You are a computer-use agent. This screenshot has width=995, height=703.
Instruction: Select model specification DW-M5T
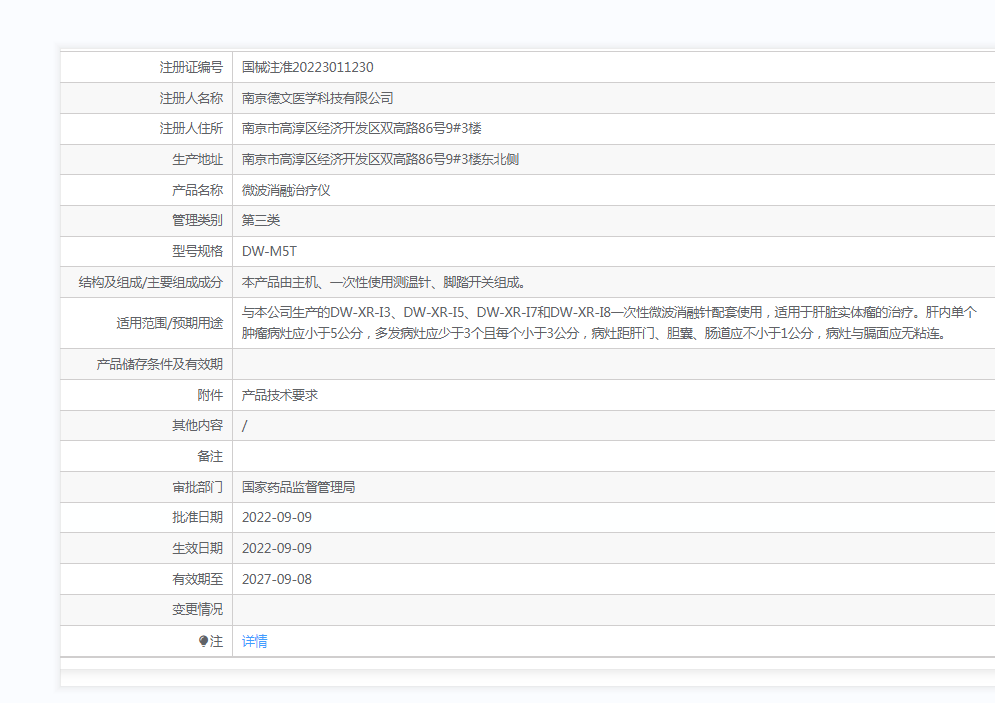pos(269,251)
